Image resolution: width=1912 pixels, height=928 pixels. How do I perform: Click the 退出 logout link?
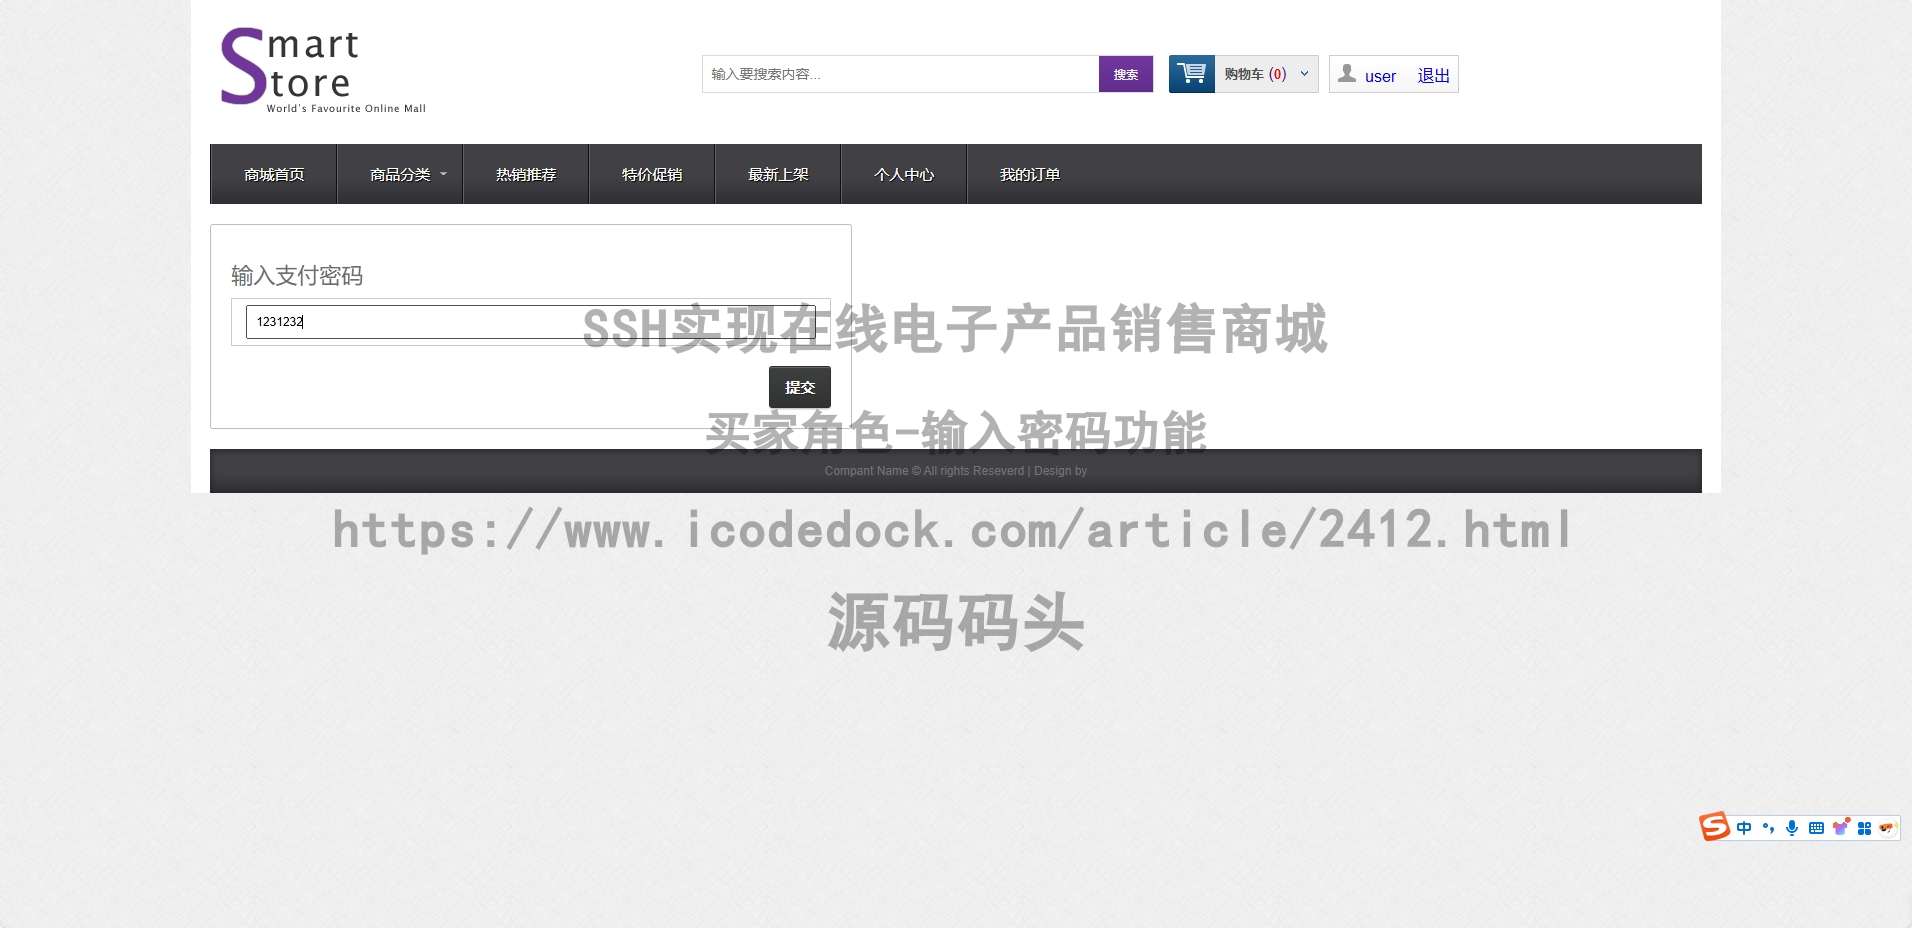1433,76
